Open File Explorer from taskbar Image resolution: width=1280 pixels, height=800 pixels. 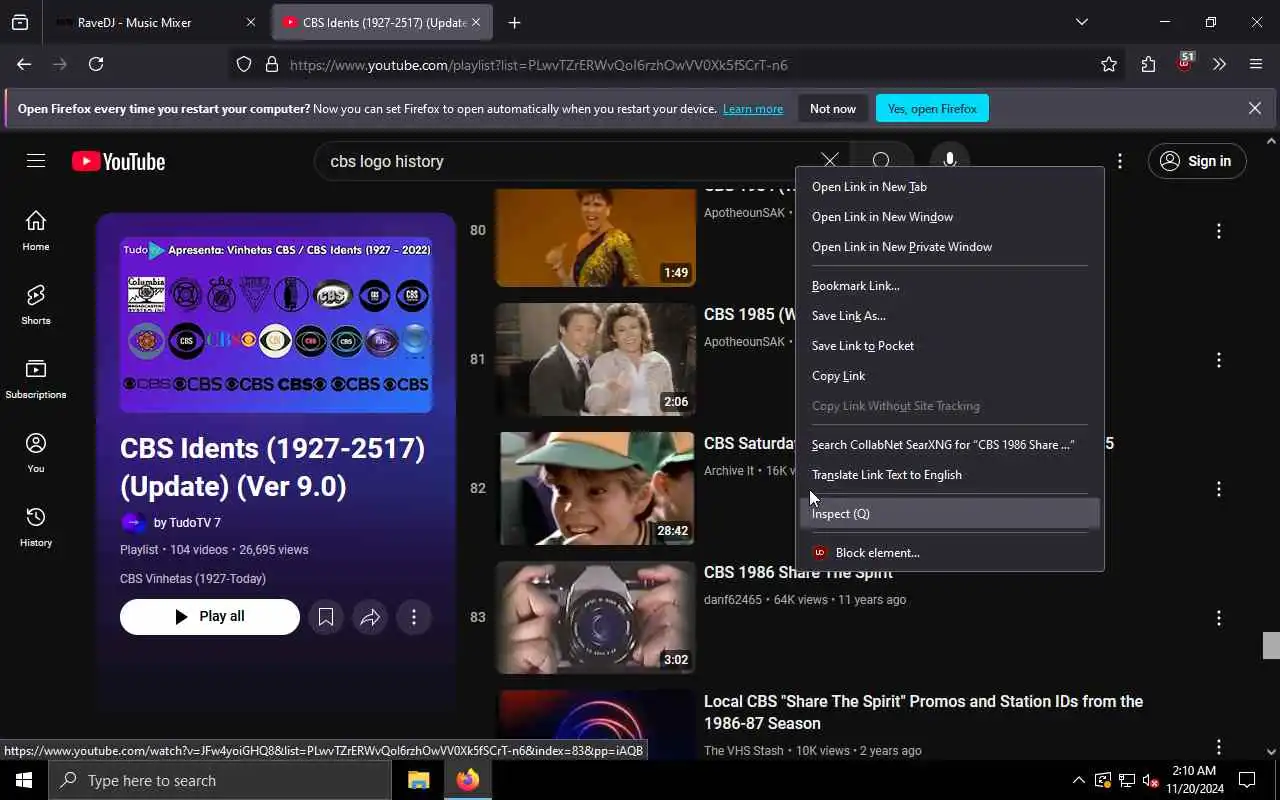[418, 780]
